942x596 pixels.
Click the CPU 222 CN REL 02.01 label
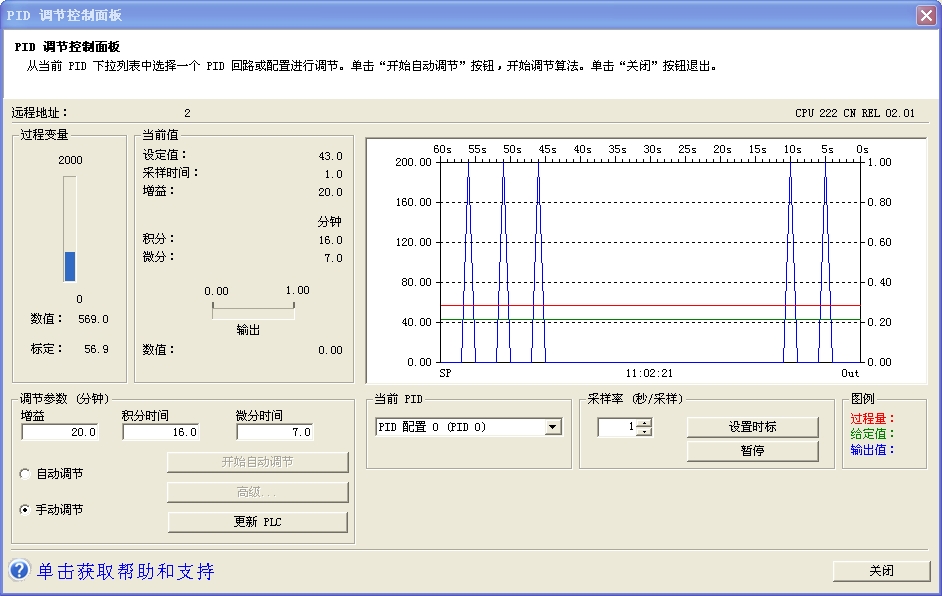855,113
